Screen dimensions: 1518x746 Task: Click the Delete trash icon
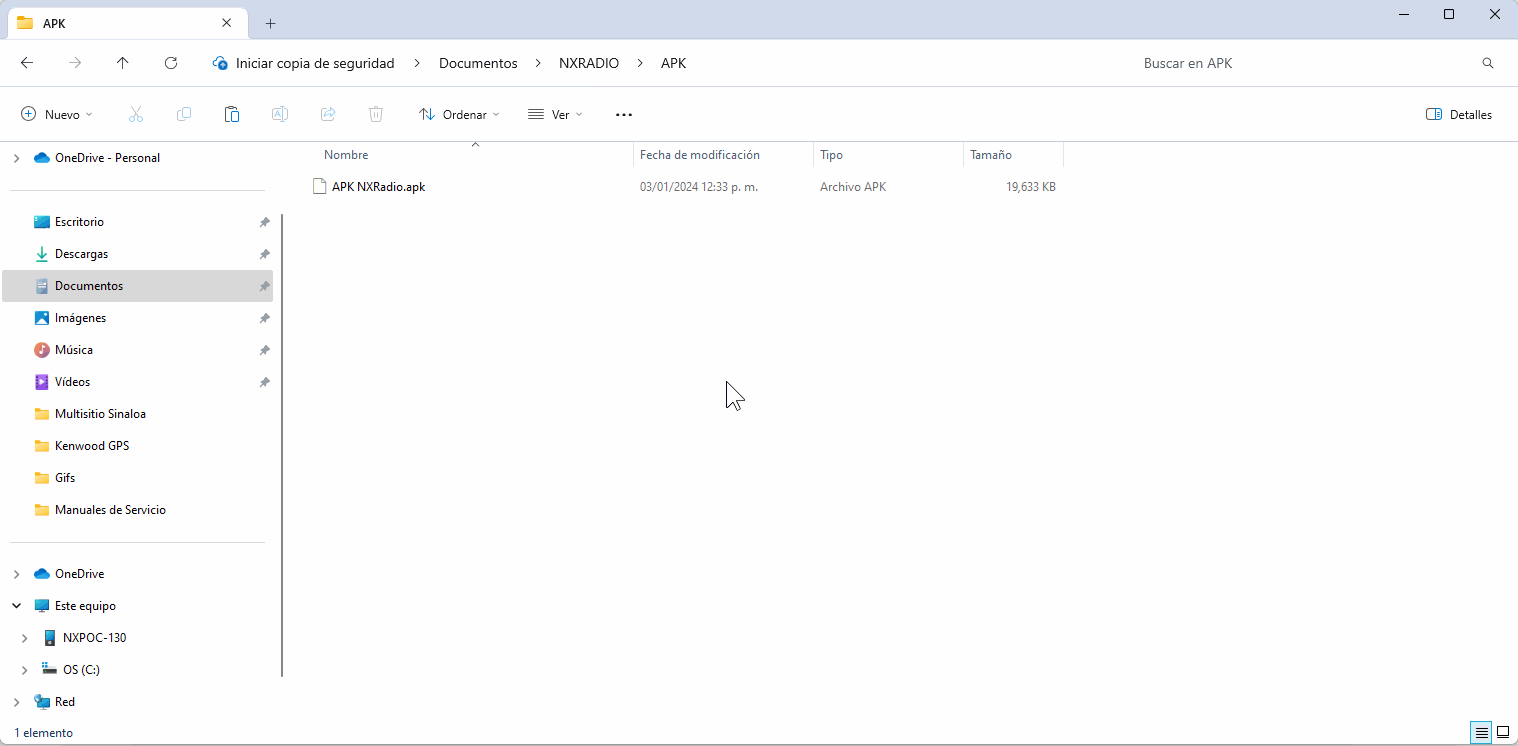pos(376,115)
